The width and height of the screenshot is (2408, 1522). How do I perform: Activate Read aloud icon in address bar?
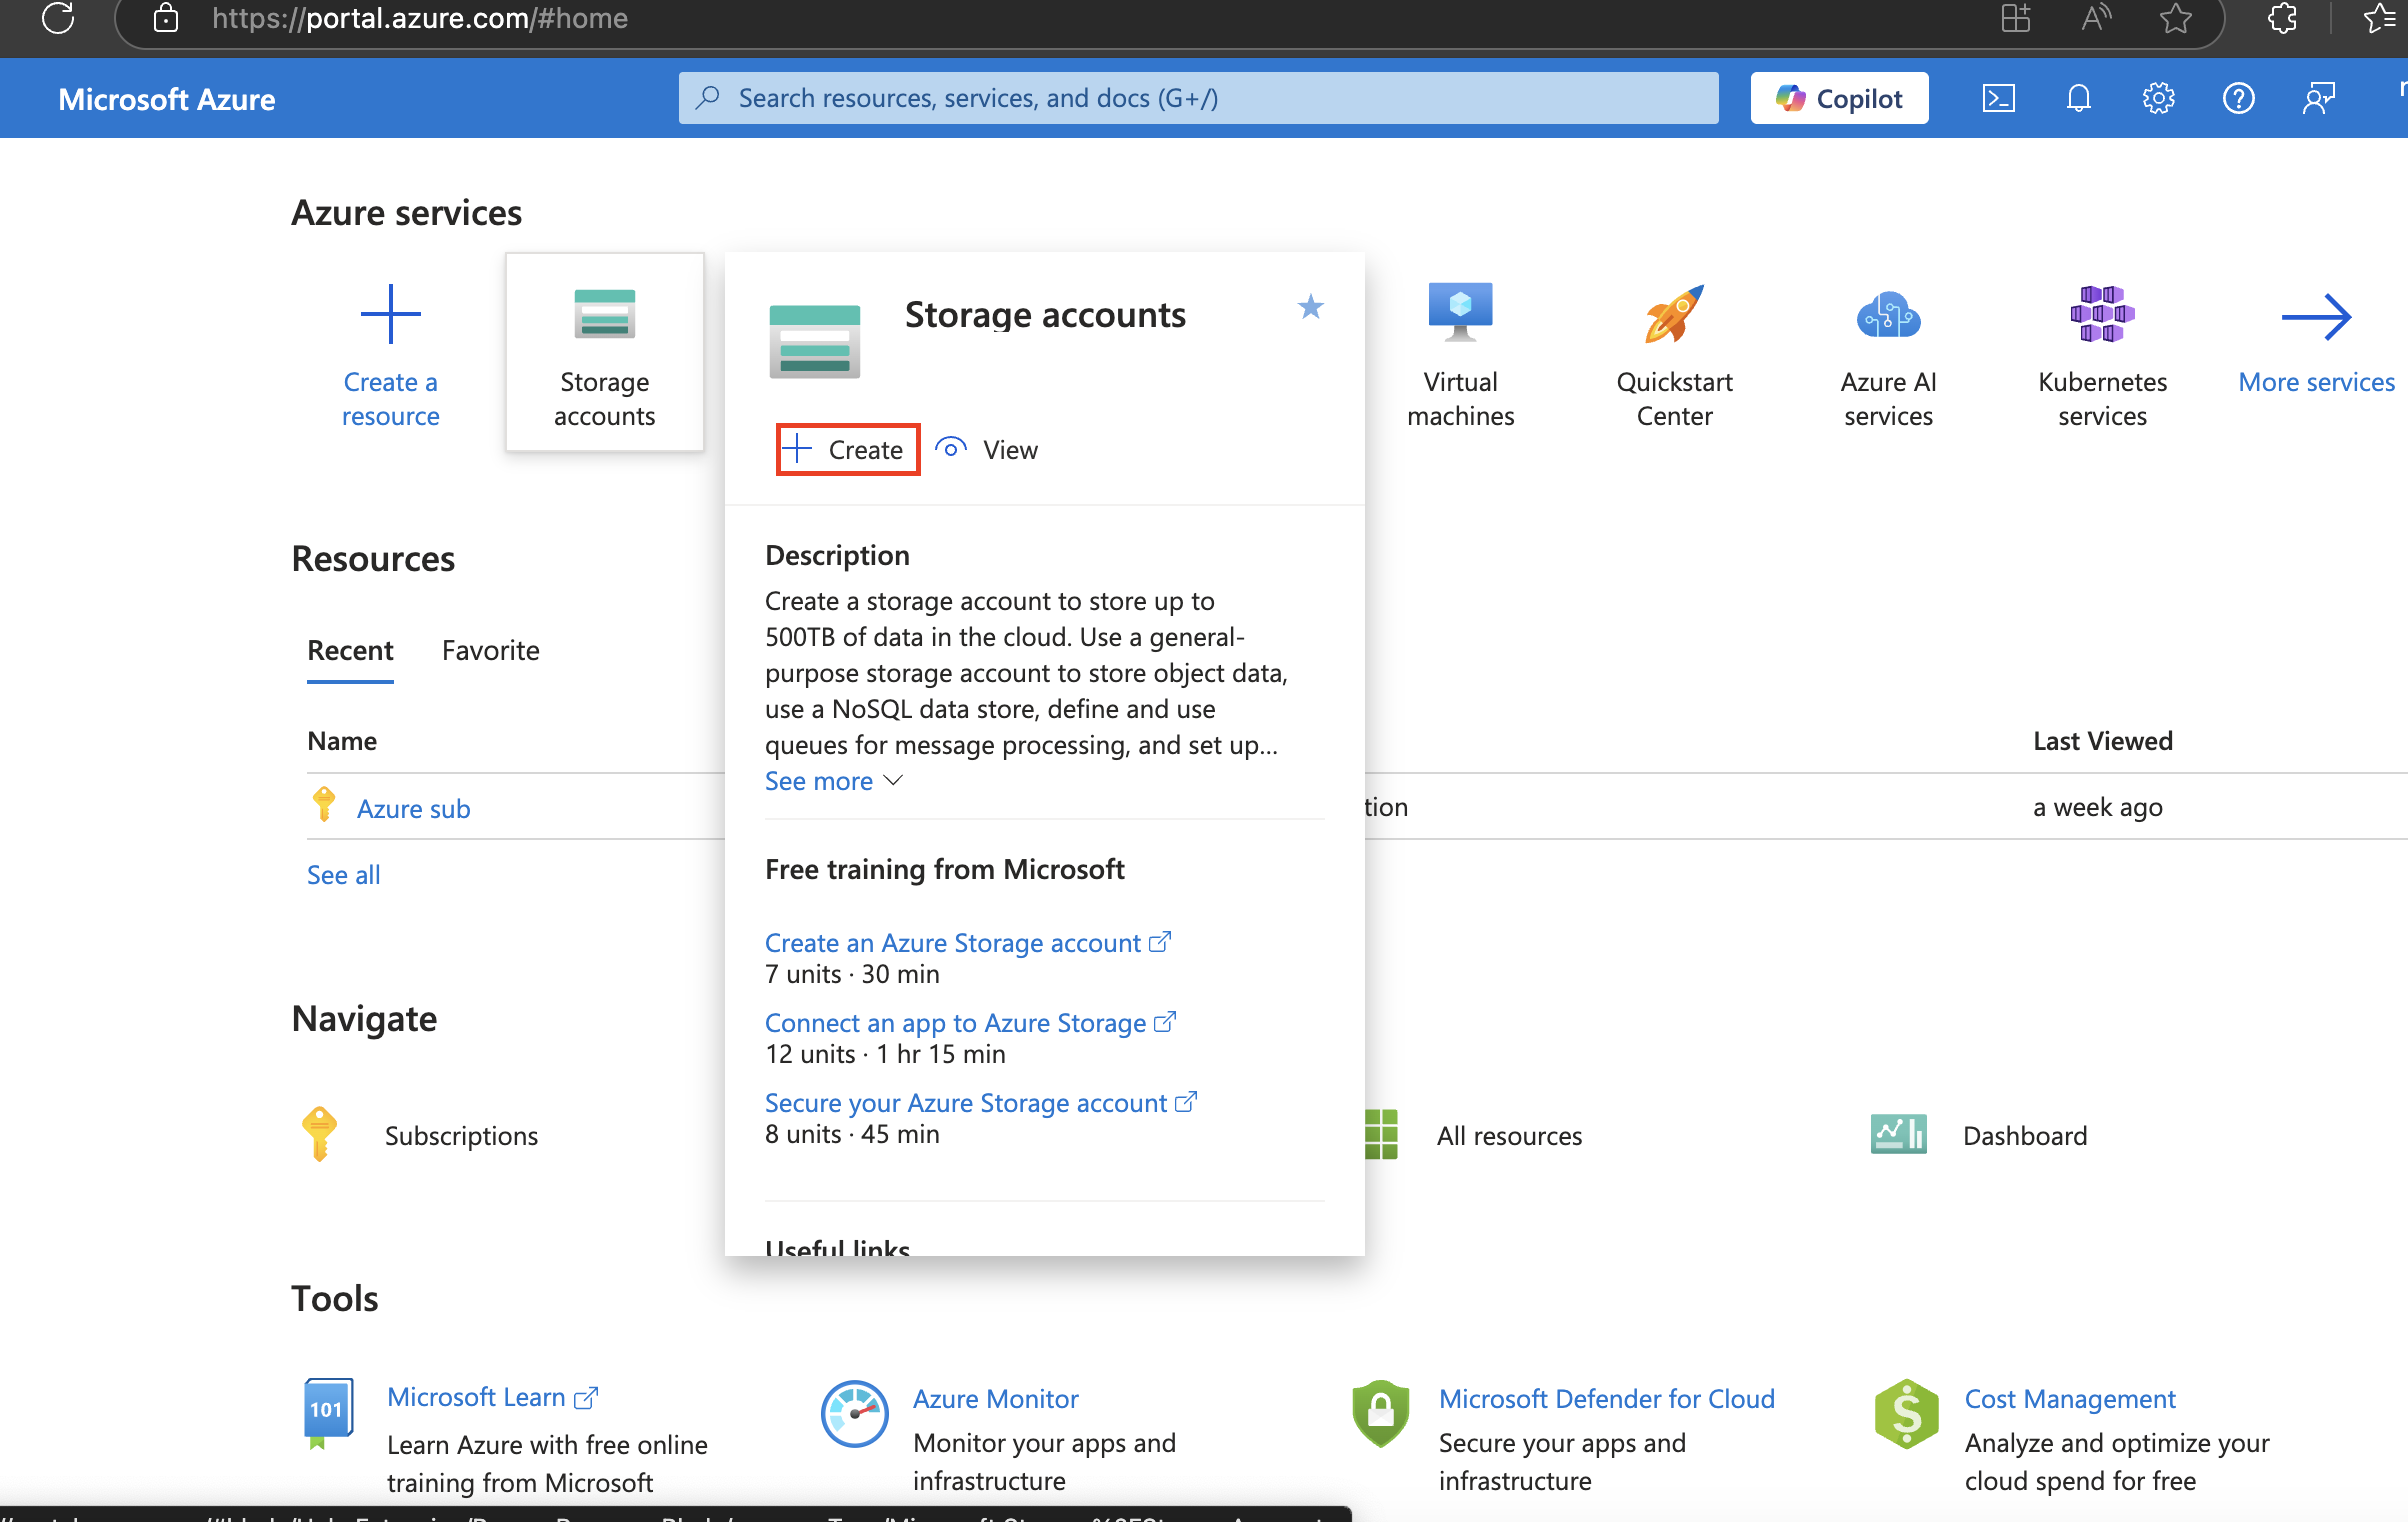click(2096, 18)
